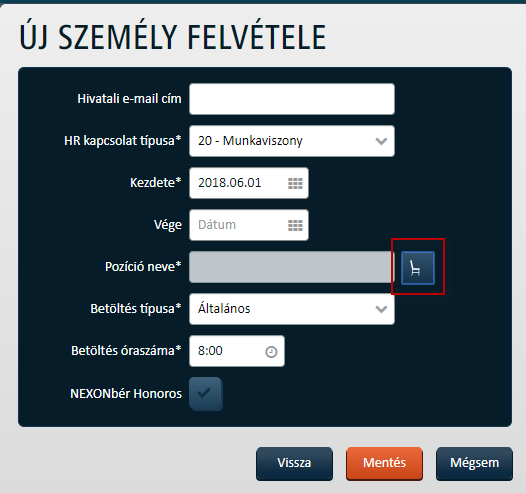
Task: Toggle the NEXONbér Honoros checkbox
Action: pyautogui.click(x=206, y=393)
